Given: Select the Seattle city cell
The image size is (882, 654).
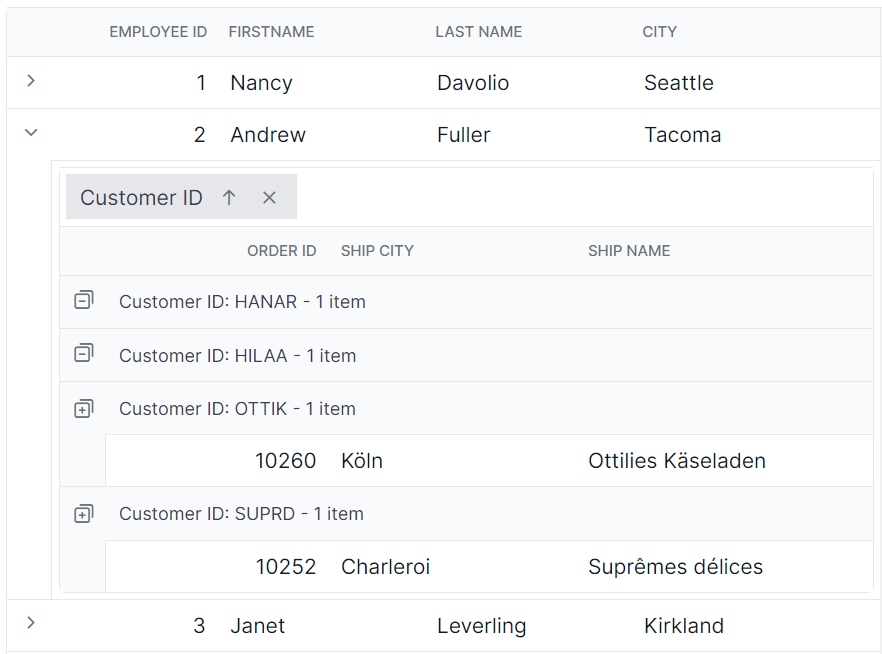Looking at the screenshot, I should pyautogui.click(x=679, y=83).
